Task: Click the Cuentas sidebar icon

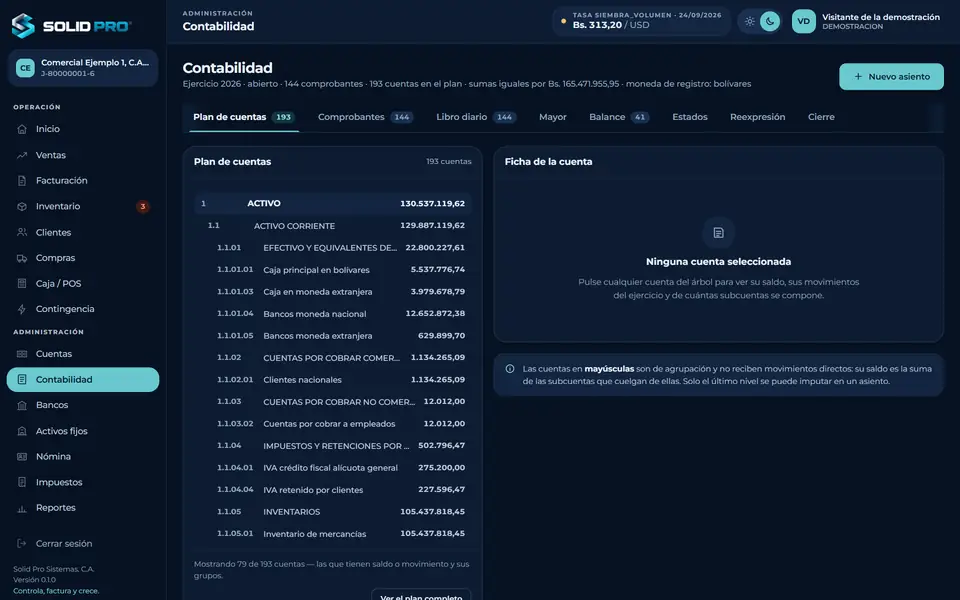Action: coord(22,354)
